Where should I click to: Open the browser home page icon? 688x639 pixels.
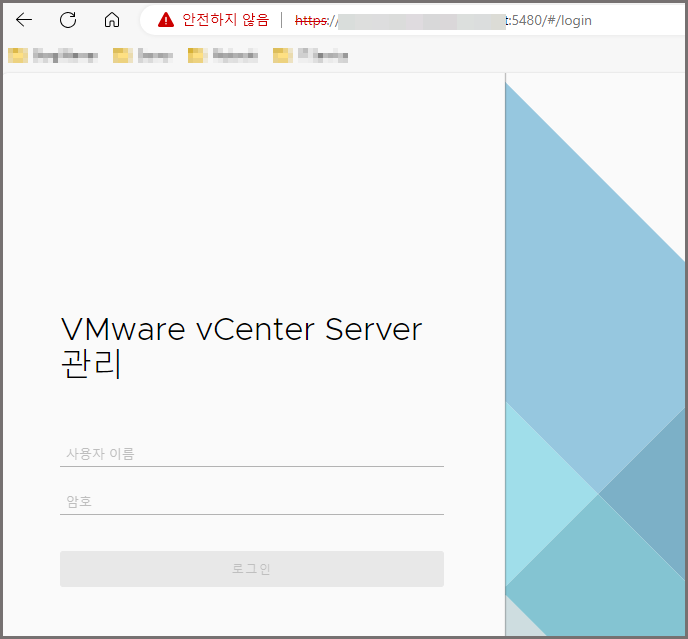coord(112,20)
